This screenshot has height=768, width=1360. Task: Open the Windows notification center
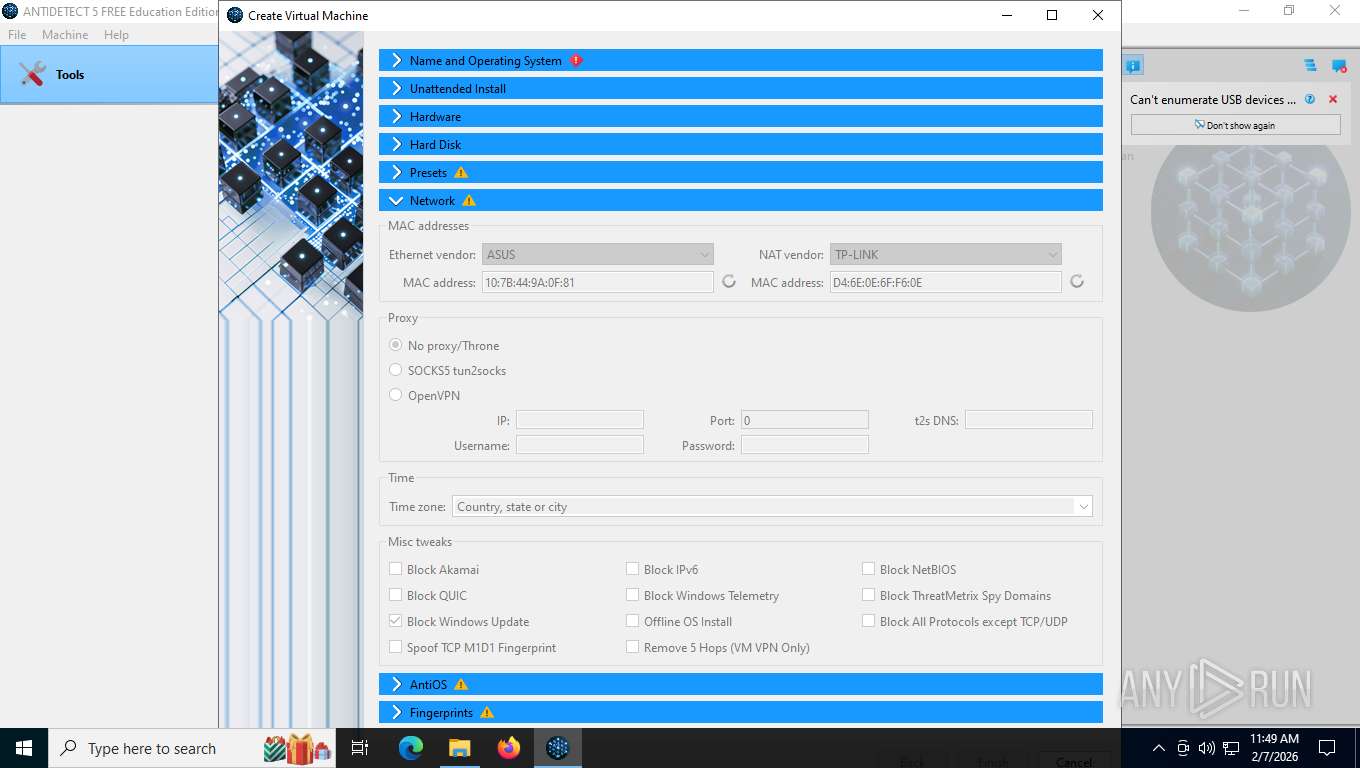[x=1327, y=748]
